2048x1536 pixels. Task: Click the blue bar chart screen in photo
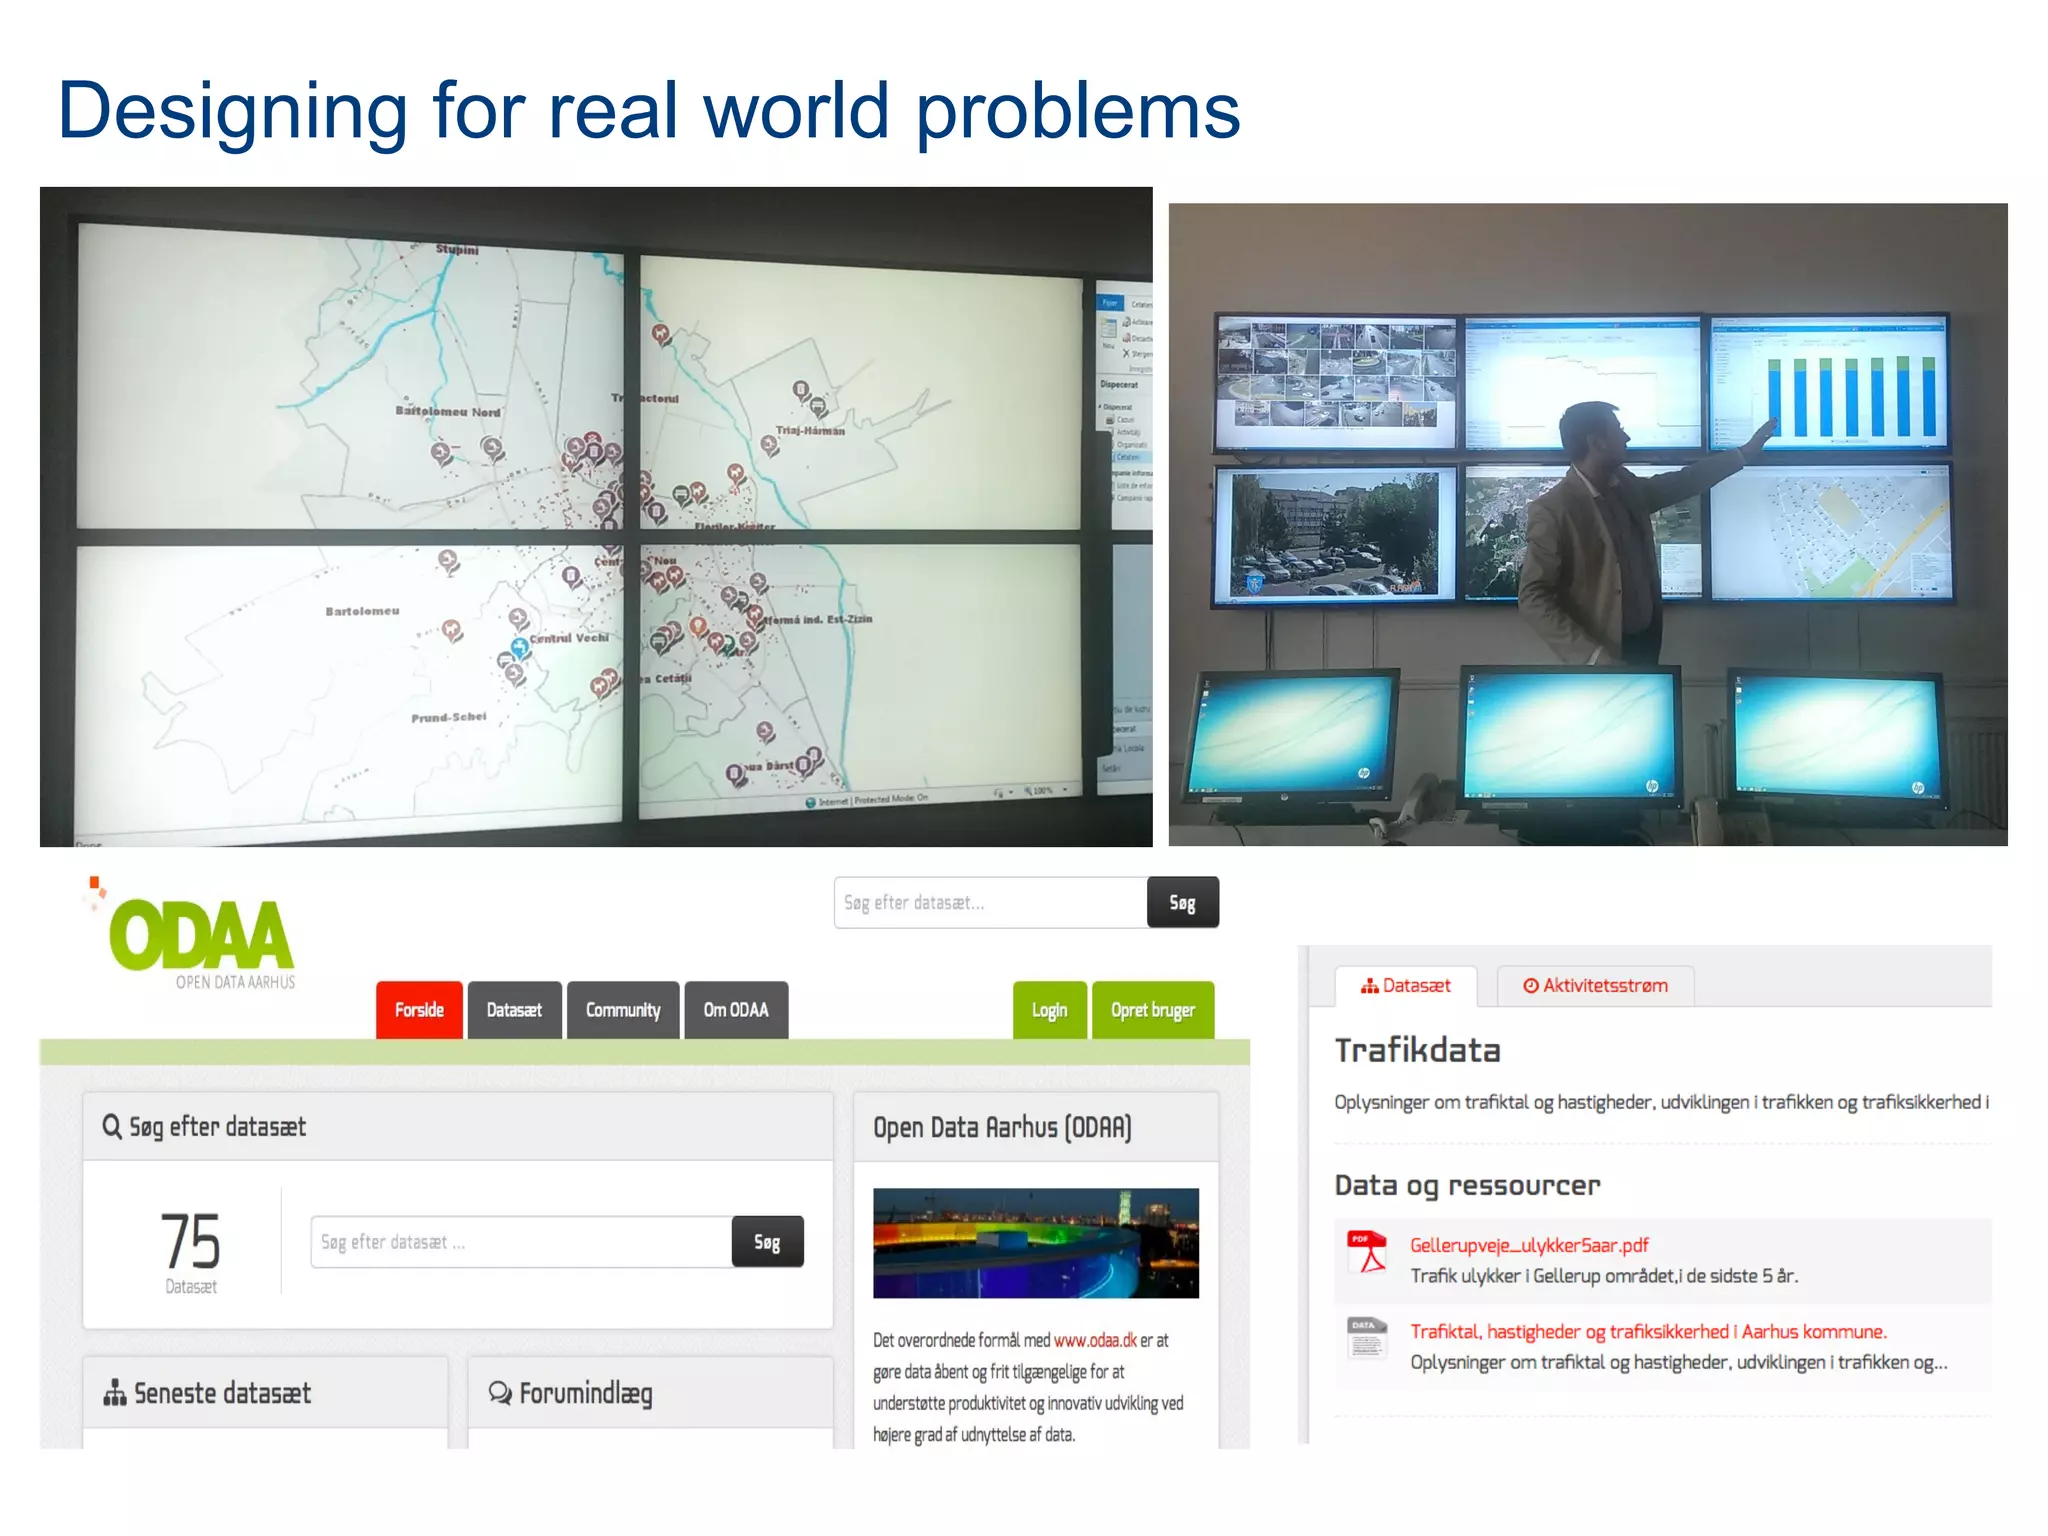[x=1829, y=383]
